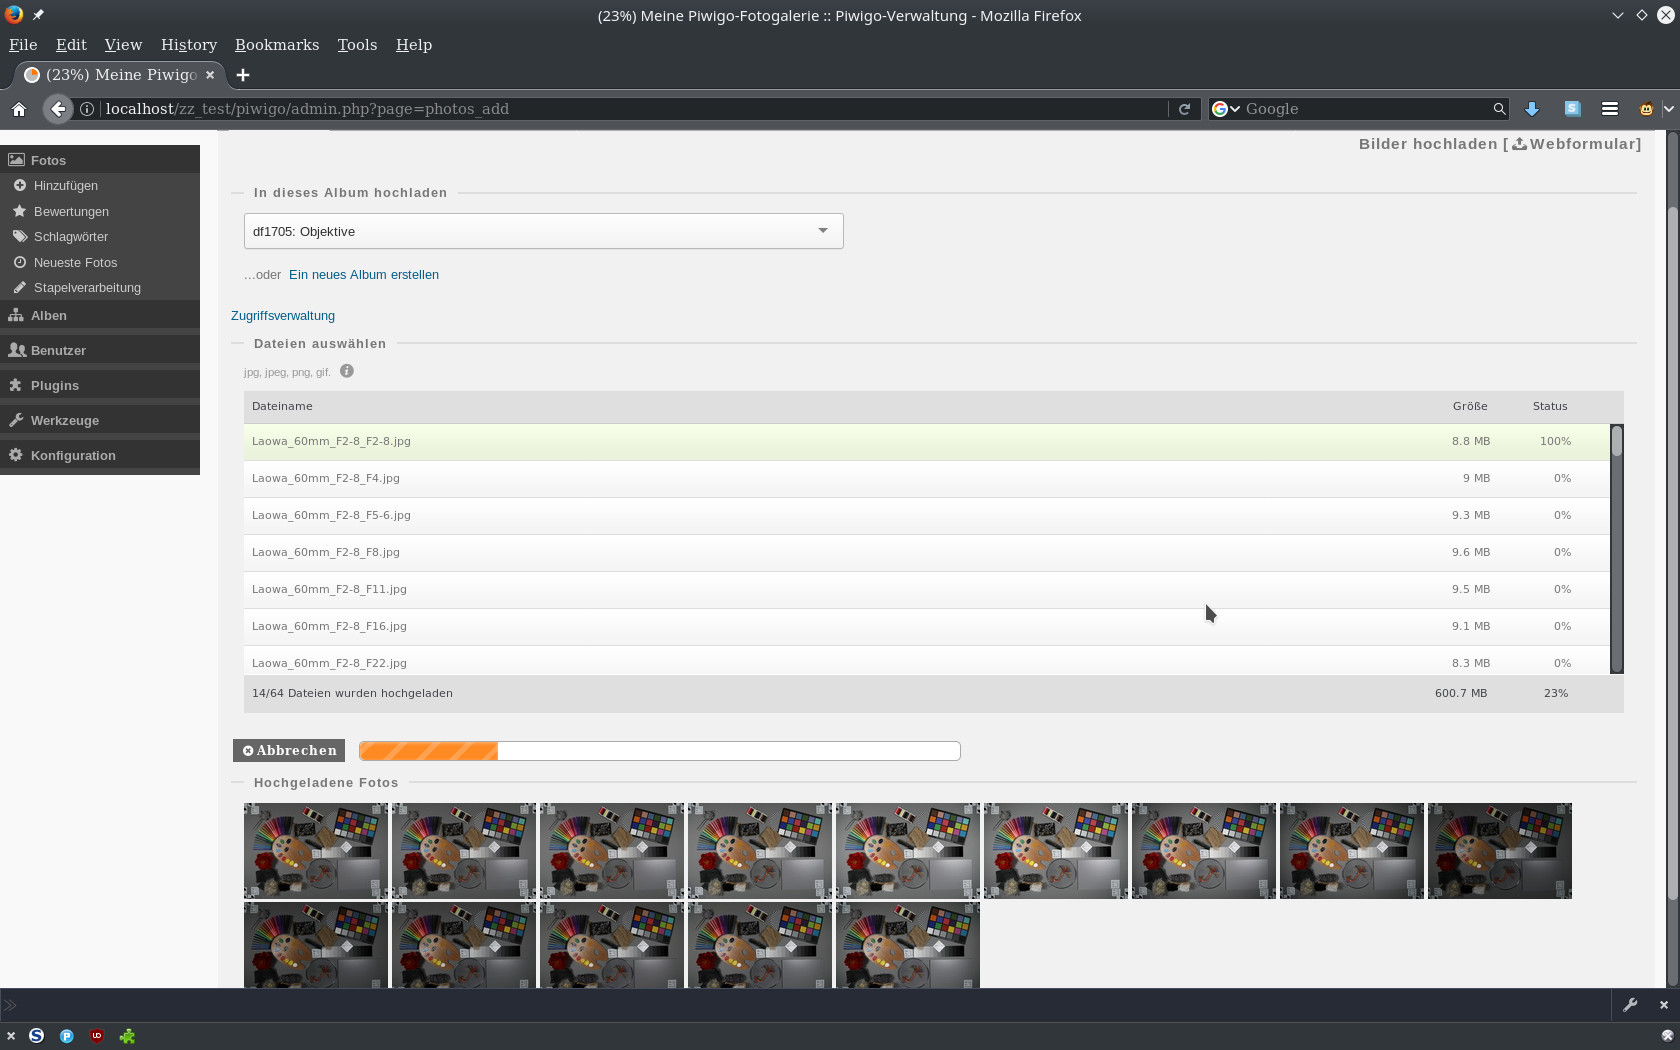Image resolution: width=1680 pixels, height=1050 pixels.
Task: Click the Google search input field
Action: (x=1366, y=109)
